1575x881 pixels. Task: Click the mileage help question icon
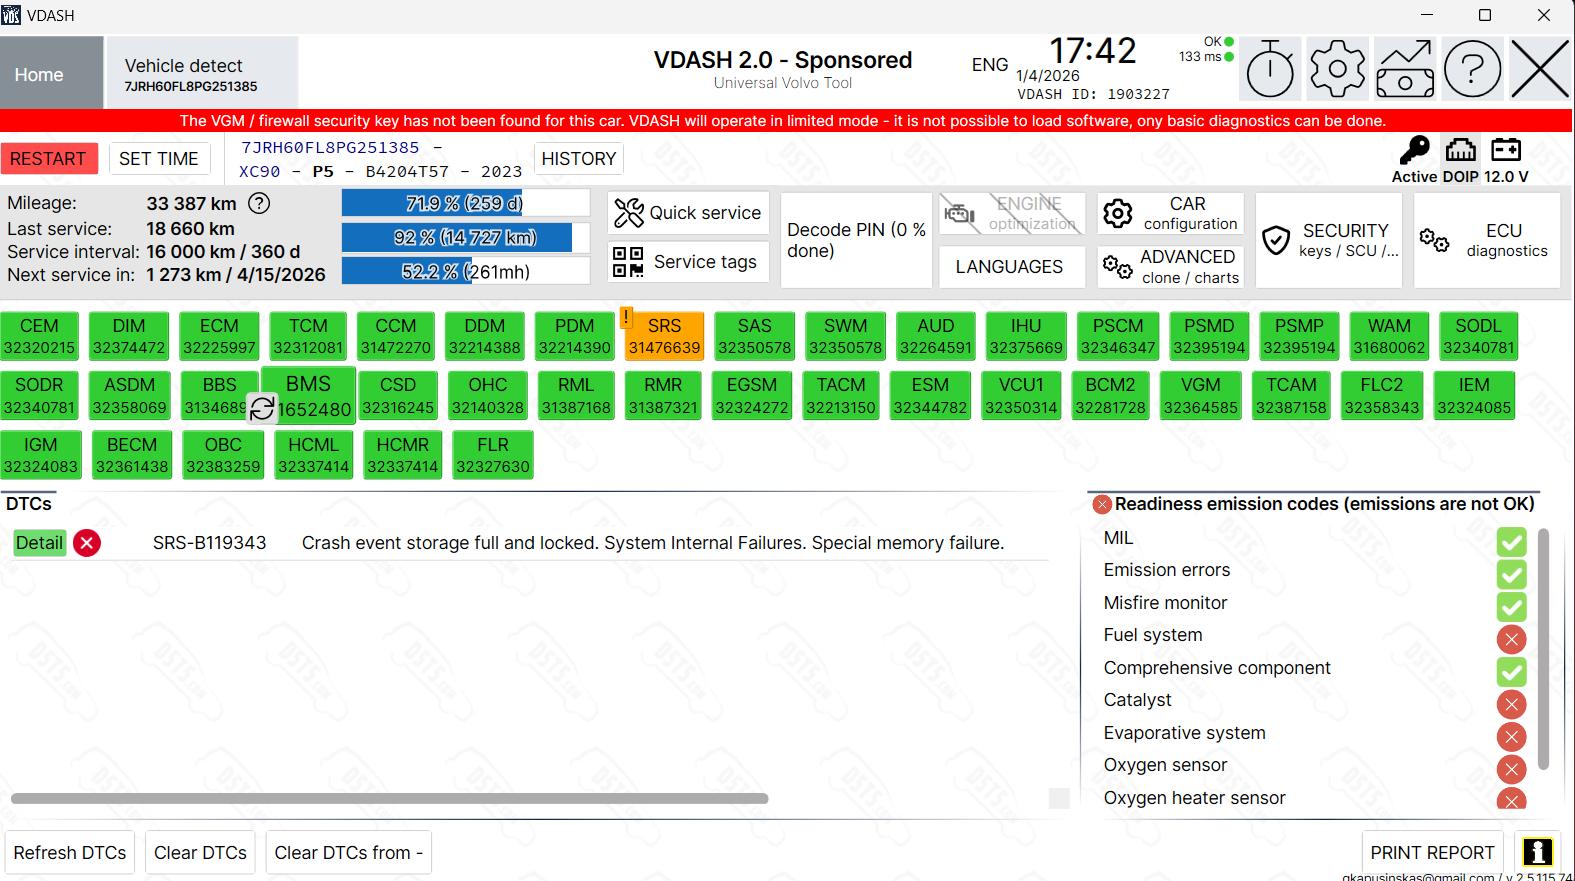coord(259,203)
